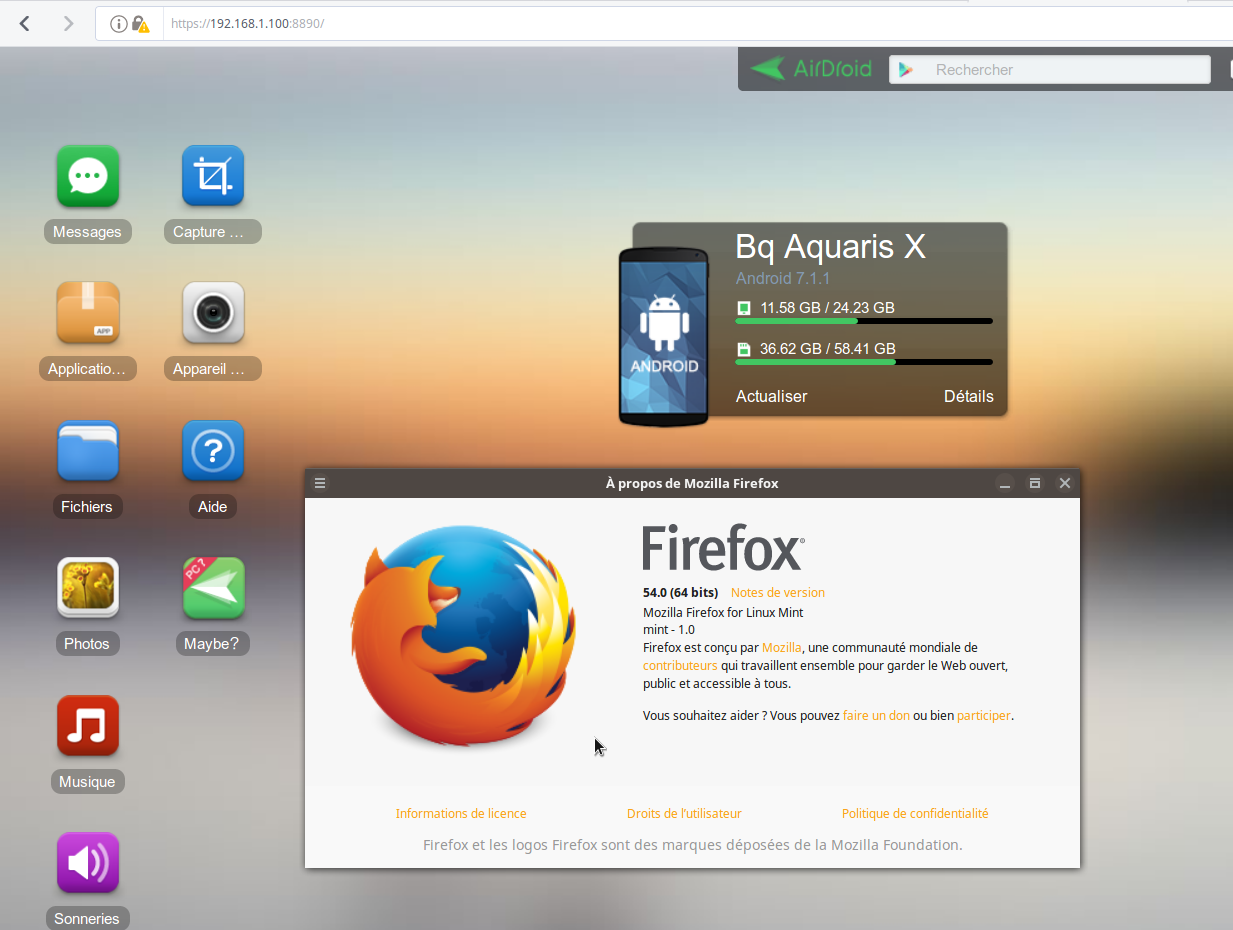
Task: Click the insecure connection padlock warning icon
Action: [x=141, y=24]
